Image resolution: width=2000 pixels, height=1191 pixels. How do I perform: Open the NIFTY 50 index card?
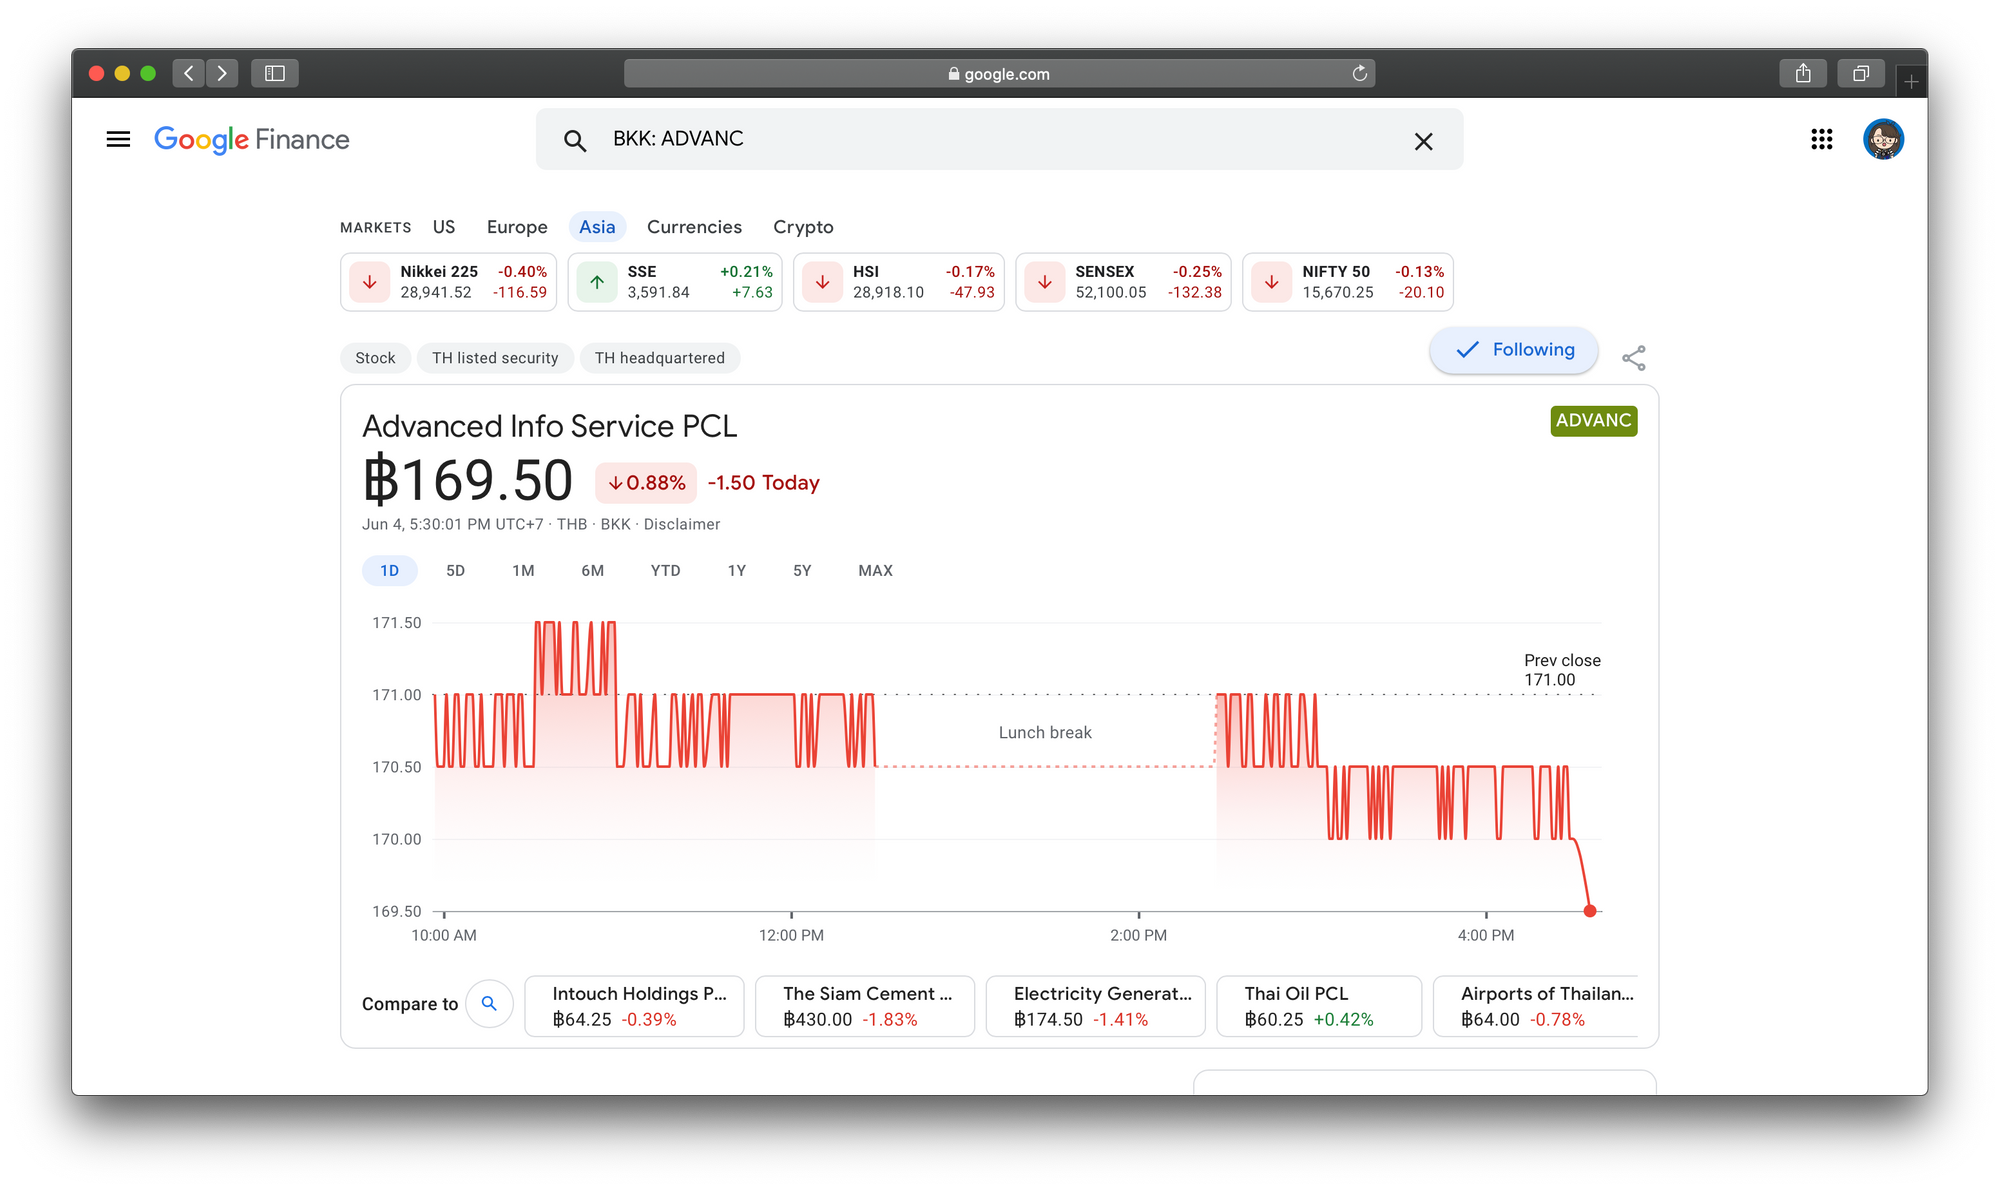[x=1348, y=282]
